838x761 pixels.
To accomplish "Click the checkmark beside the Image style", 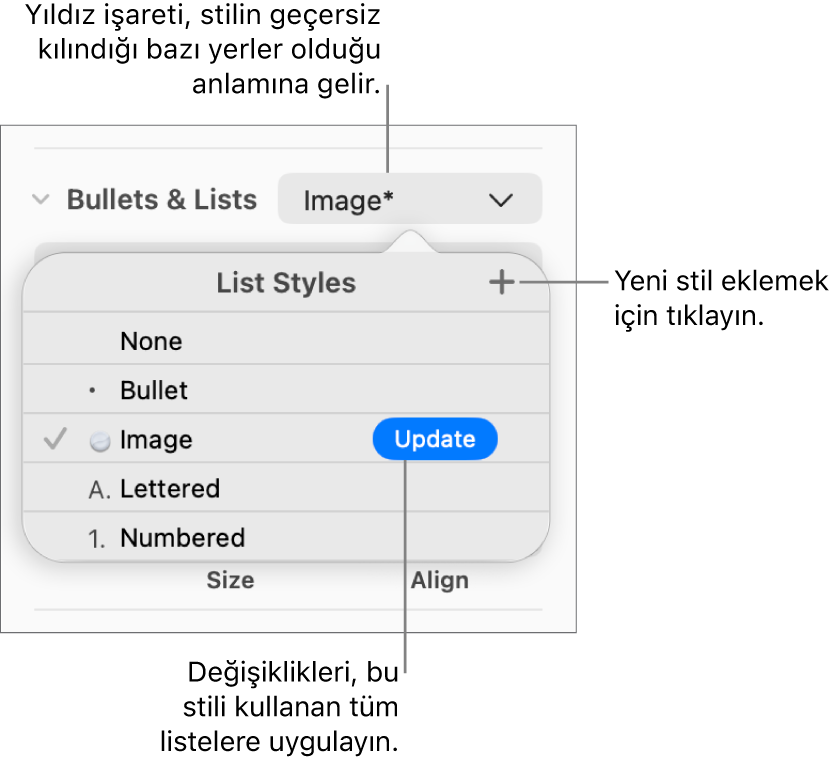I will click(x=57, y=439).
